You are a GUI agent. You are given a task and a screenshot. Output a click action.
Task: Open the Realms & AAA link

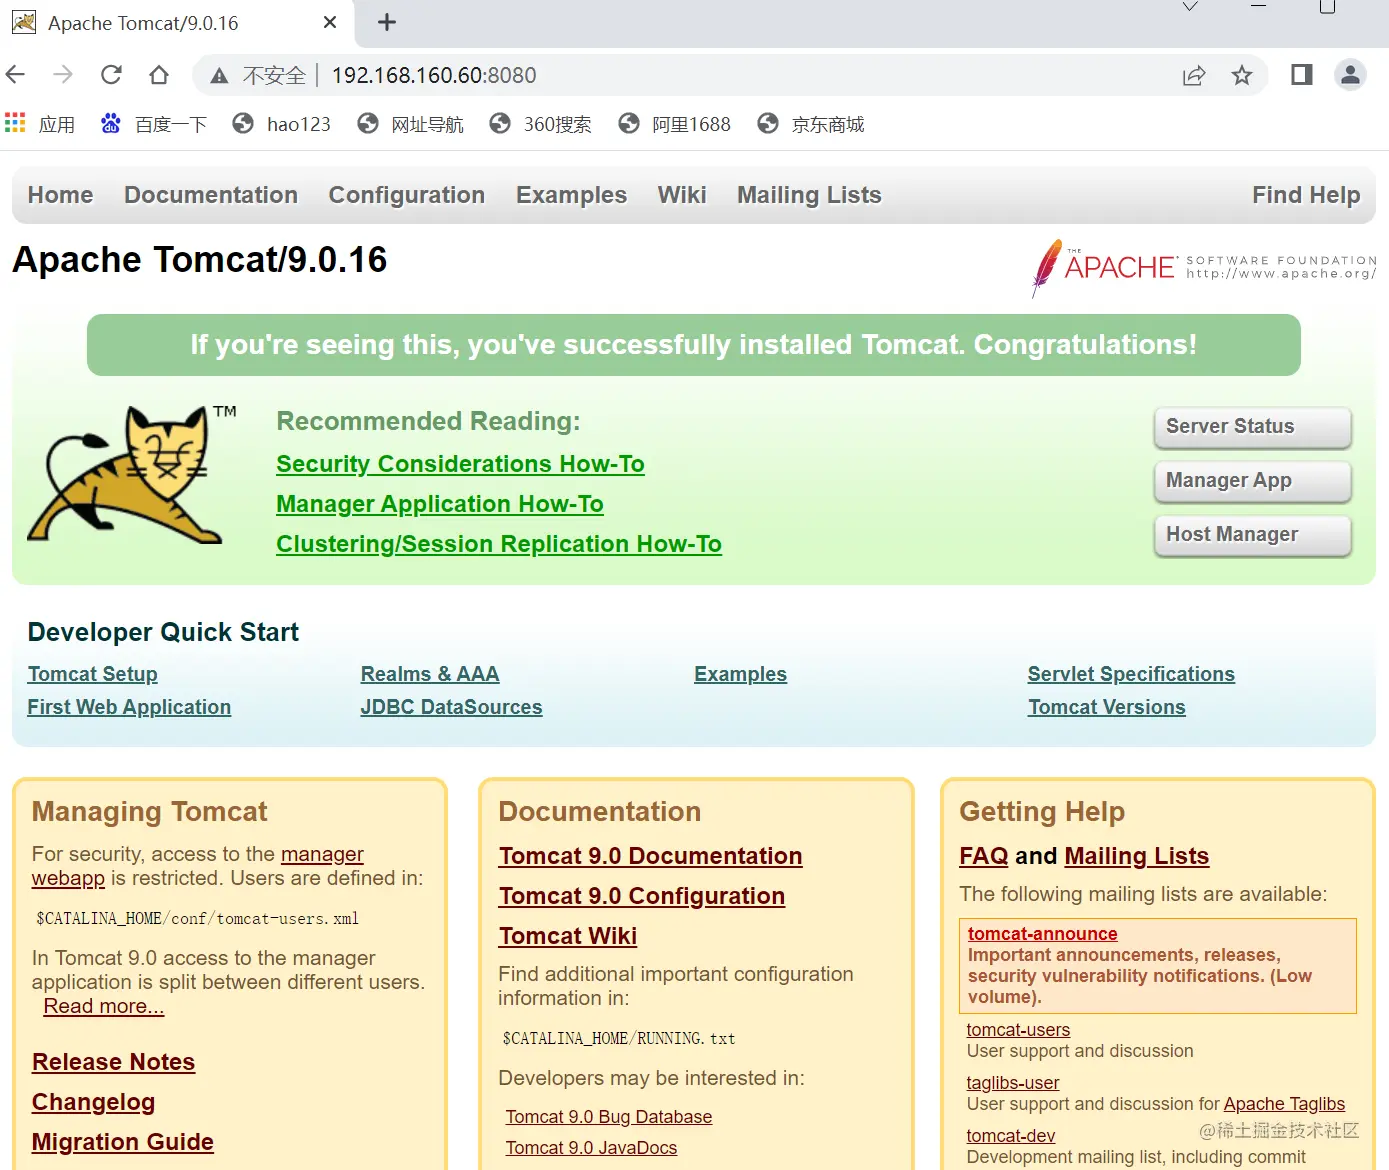tap(430, 674)
